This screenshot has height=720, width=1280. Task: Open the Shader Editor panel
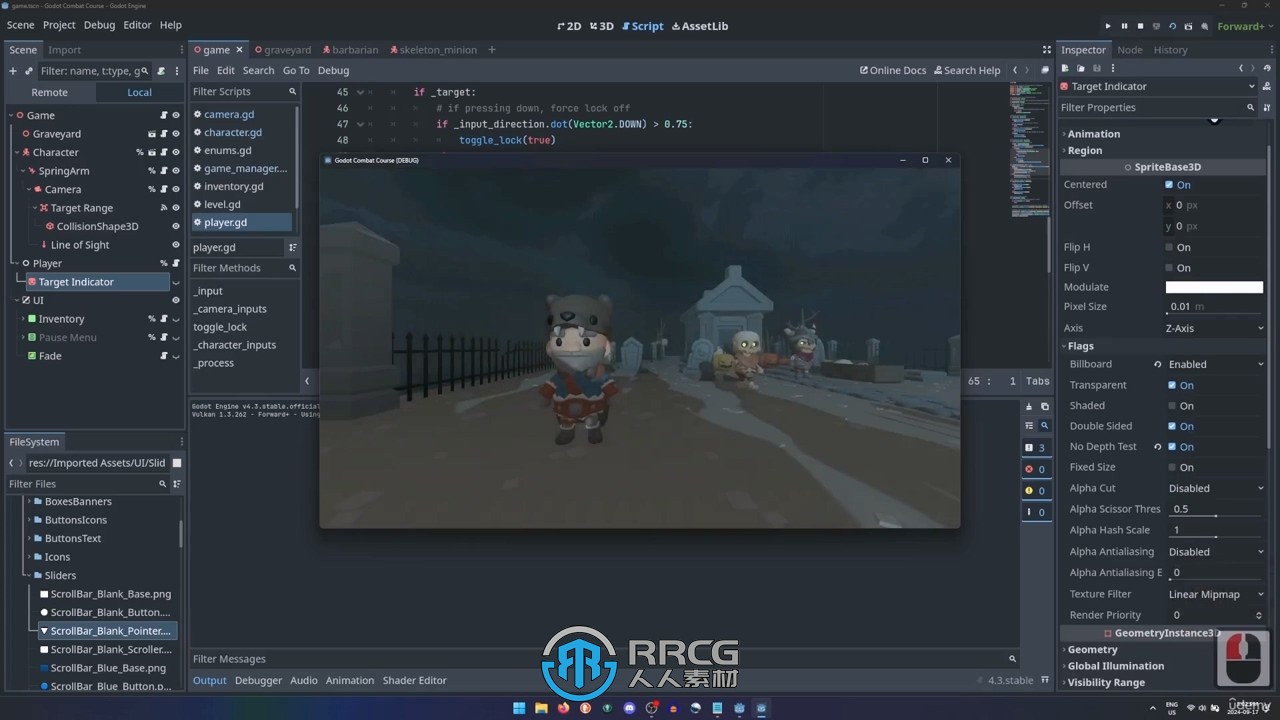coord(414,681)
